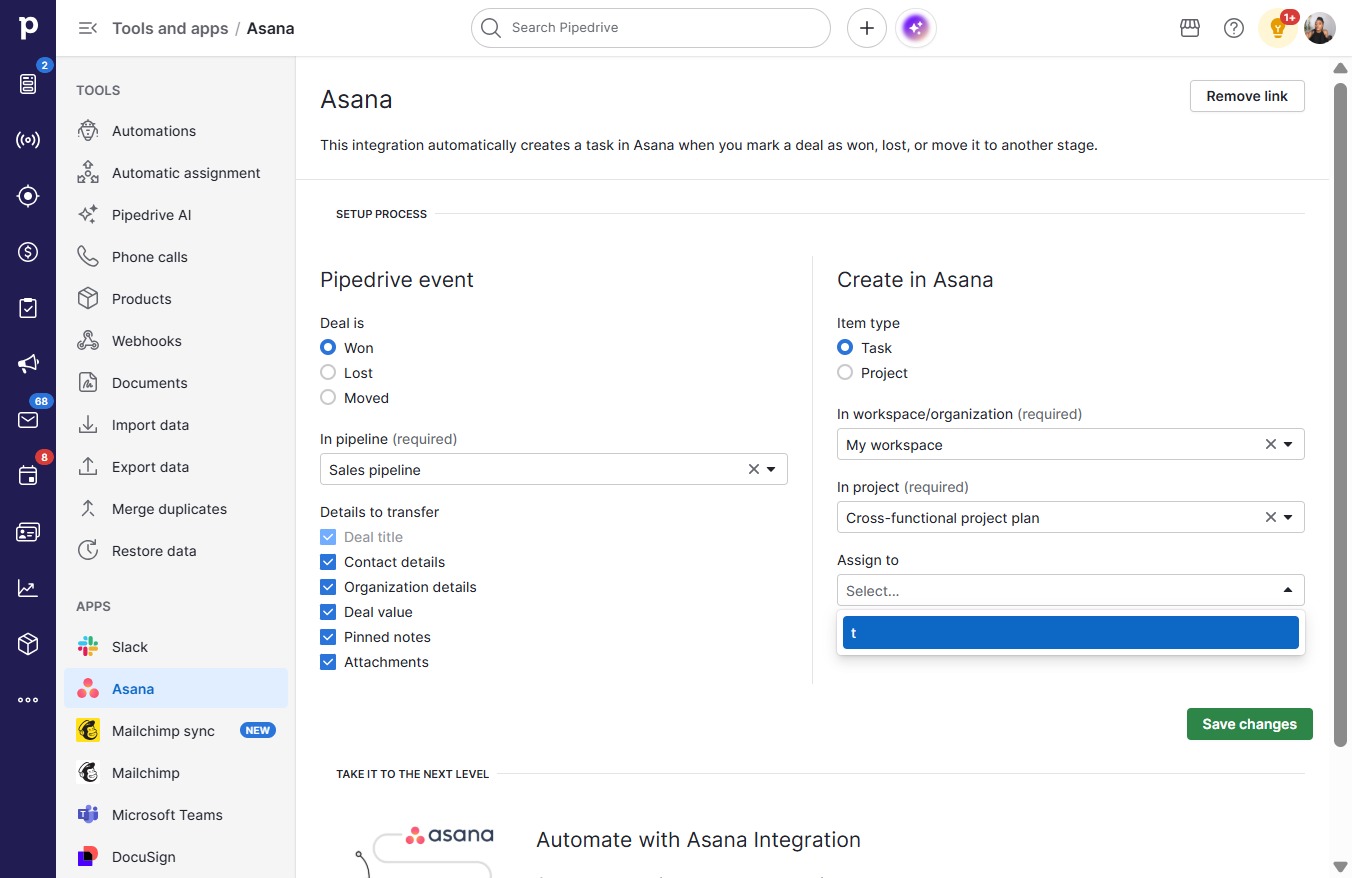Uncheck the Organization details checkbox

tap(328, 587)
